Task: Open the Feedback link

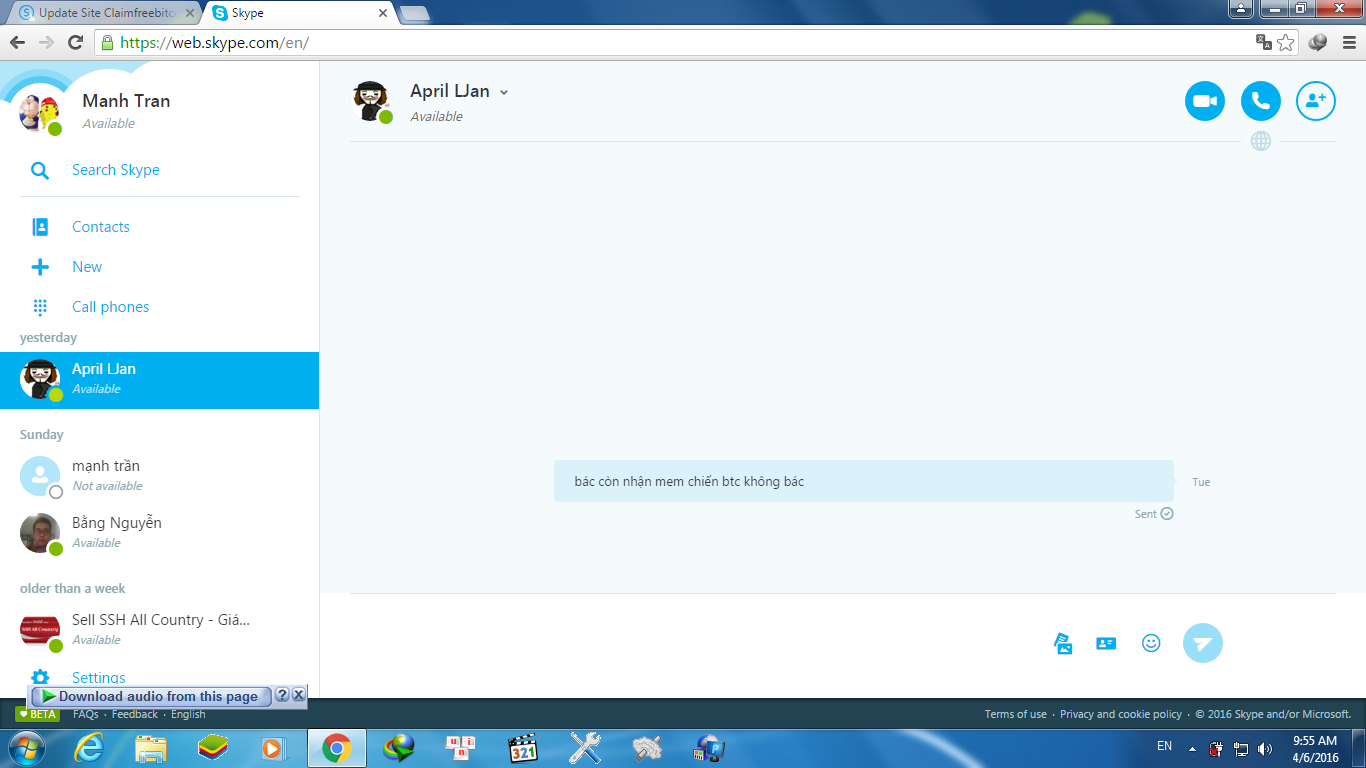Action: (x=135, y=714)
